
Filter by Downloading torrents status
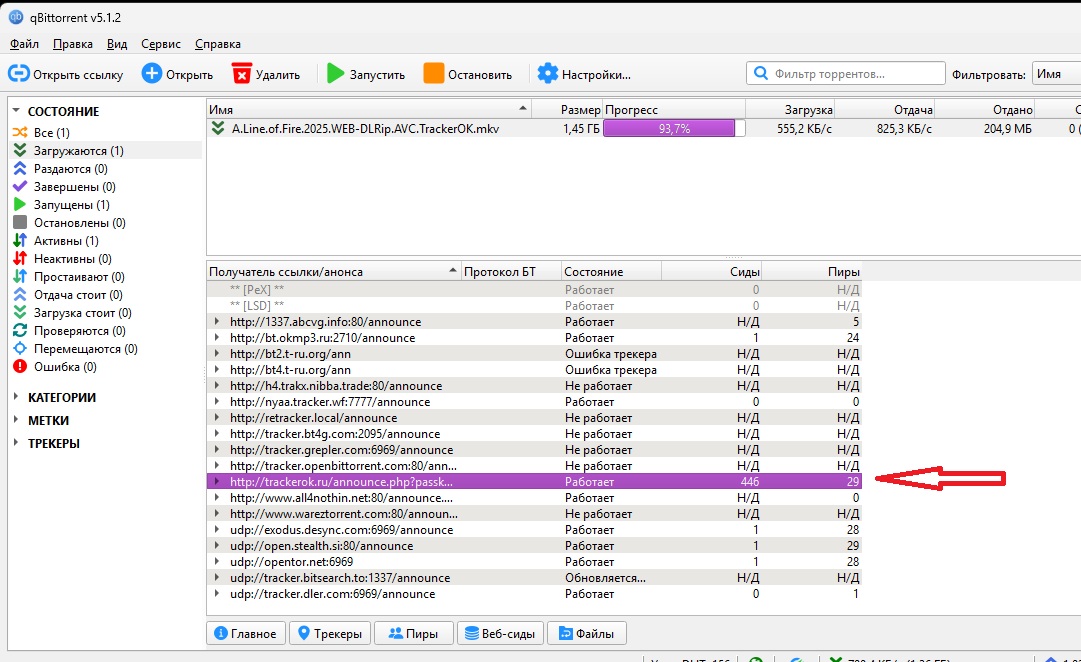tap(78, 150)
